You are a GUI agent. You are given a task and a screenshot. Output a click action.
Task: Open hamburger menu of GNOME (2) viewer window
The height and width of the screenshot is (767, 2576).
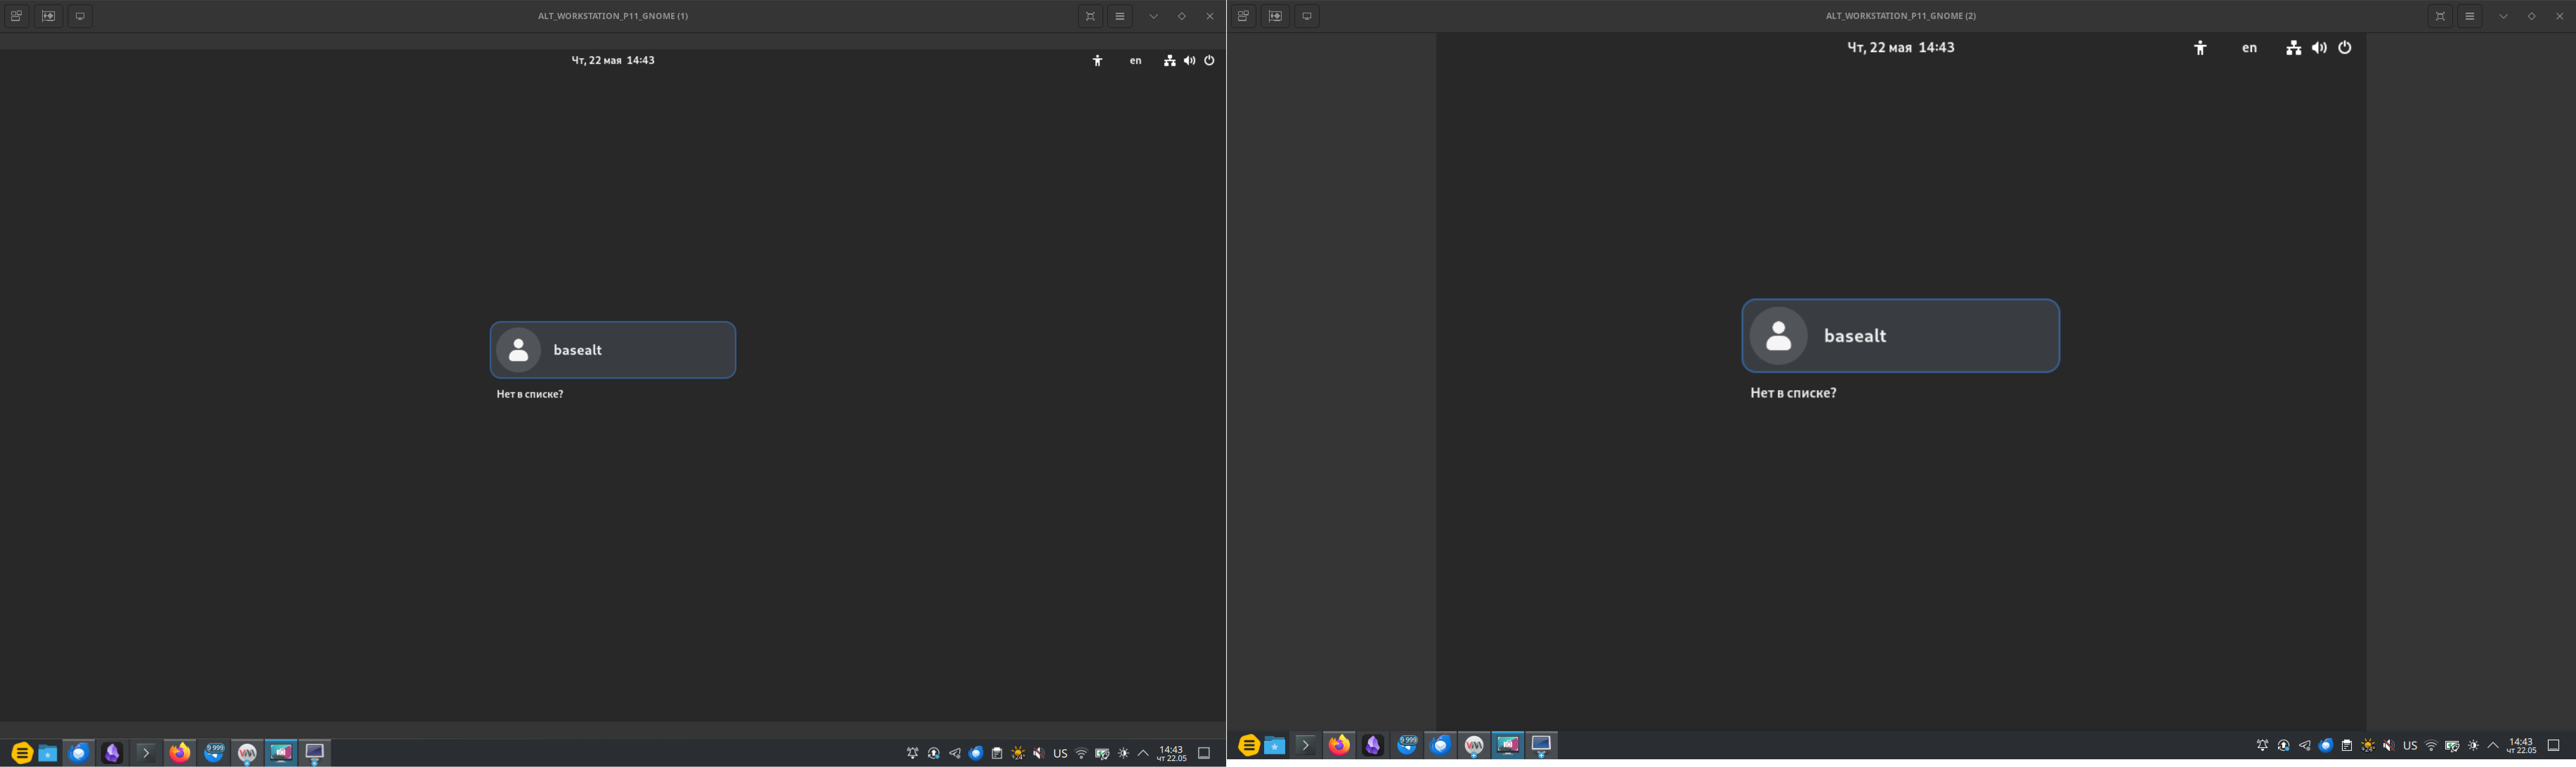(x=2470, y=16)
